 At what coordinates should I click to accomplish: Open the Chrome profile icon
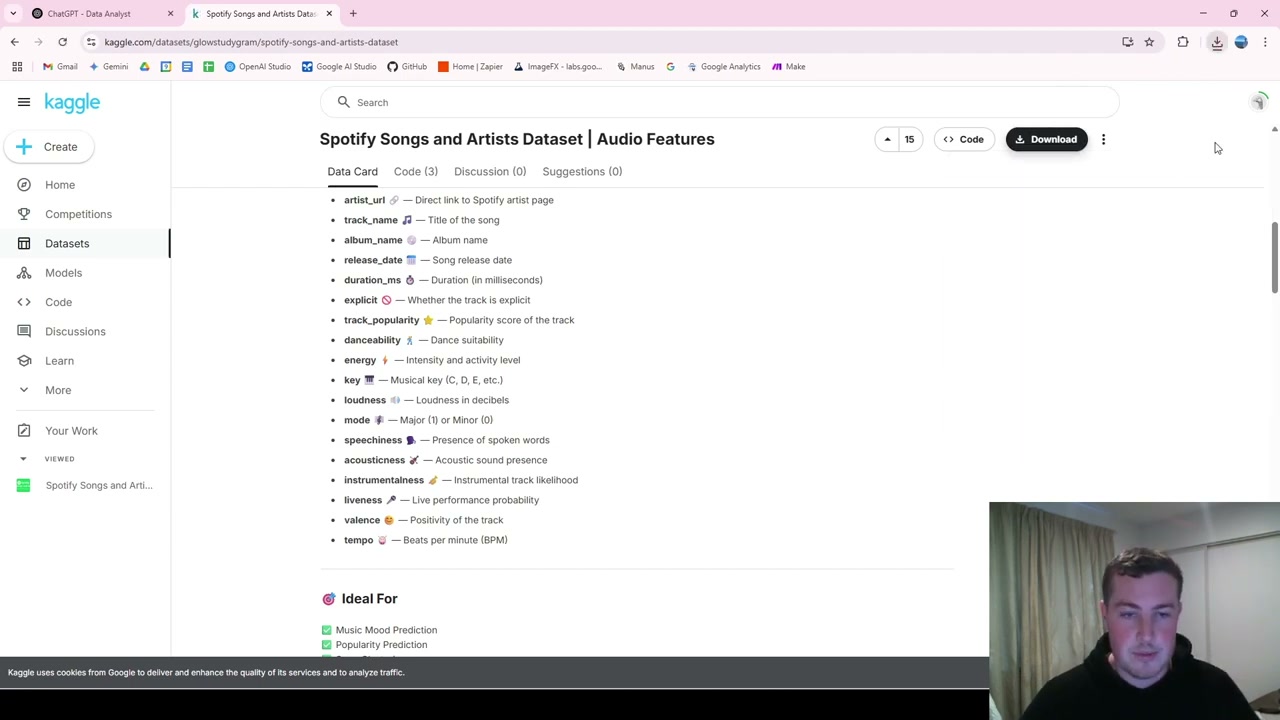[1241, 42]
